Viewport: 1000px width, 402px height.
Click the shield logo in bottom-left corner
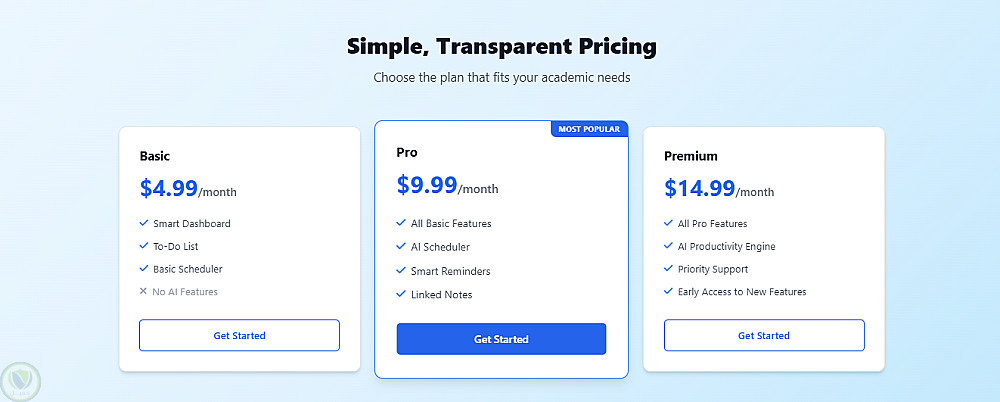point(20,380)
